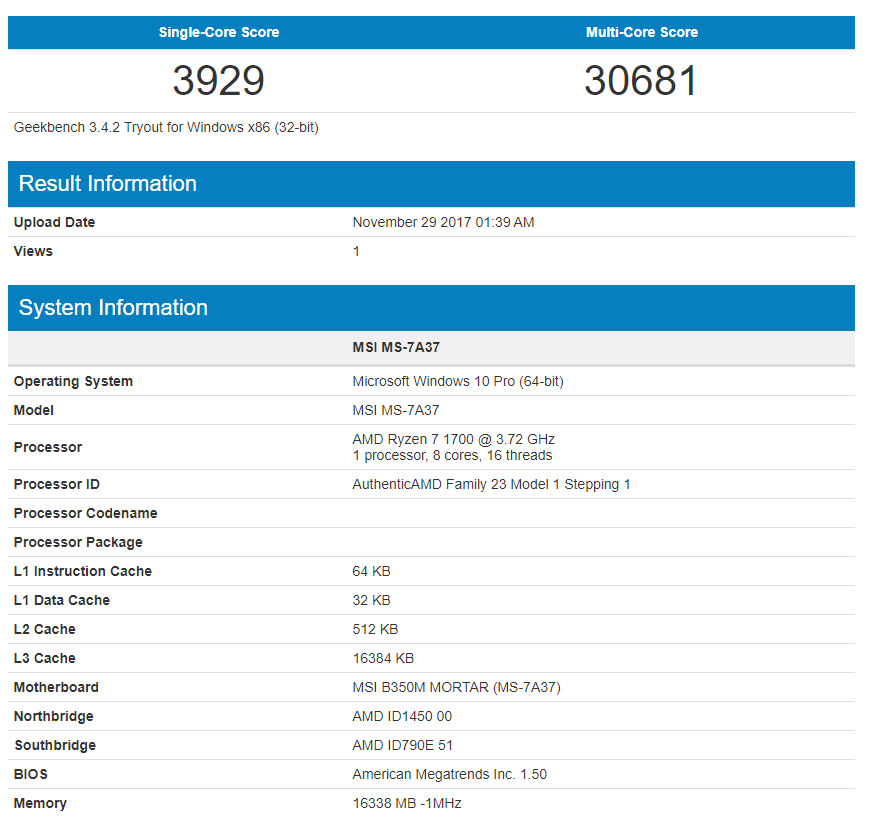
Task: Select the AMD ID790E 51 value
Action: pyautogui.click(x=402, y=745)
